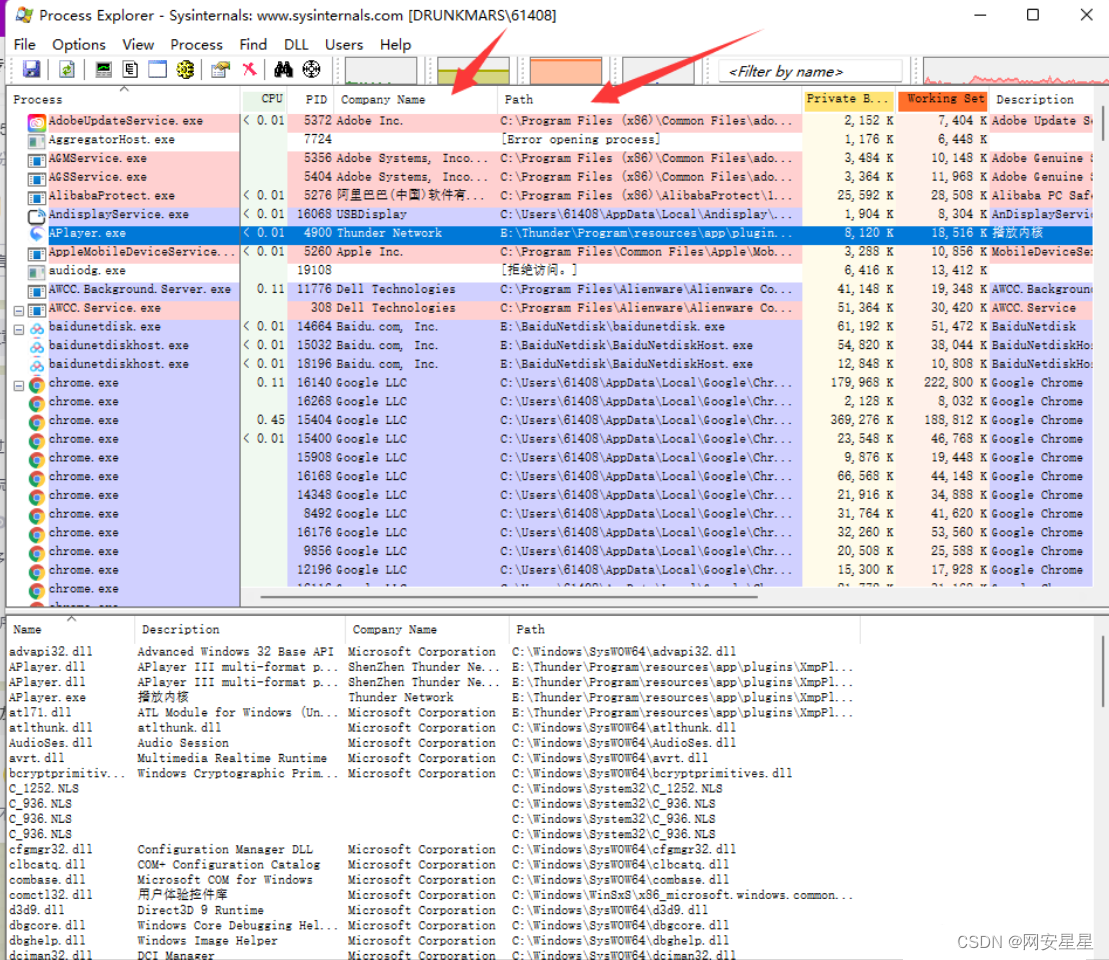This screenshot has width=1109, height=960.
Task: Sort by the CPU column header
Action: (x=264, y=100)
